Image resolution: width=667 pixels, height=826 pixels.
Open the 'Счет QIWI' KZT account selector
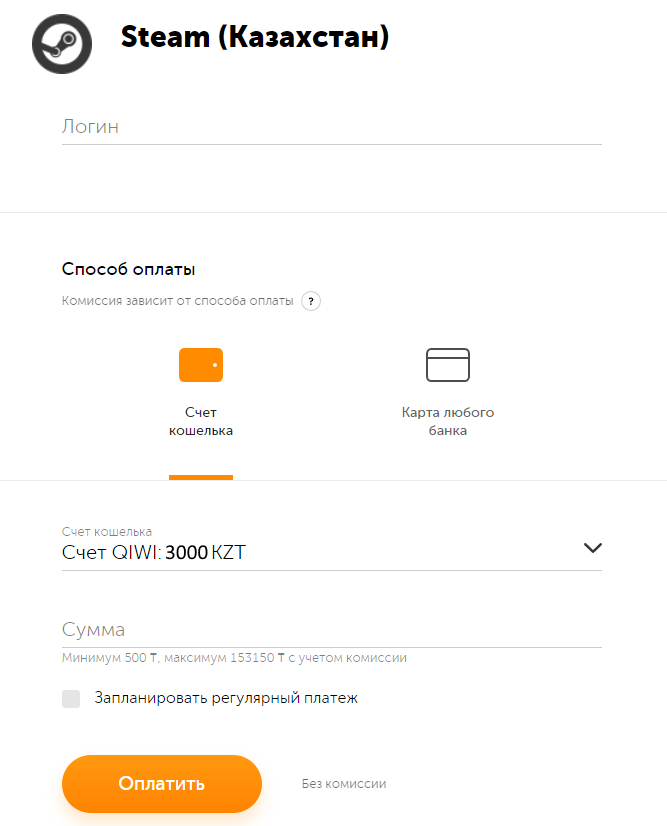tap(300, 551)
